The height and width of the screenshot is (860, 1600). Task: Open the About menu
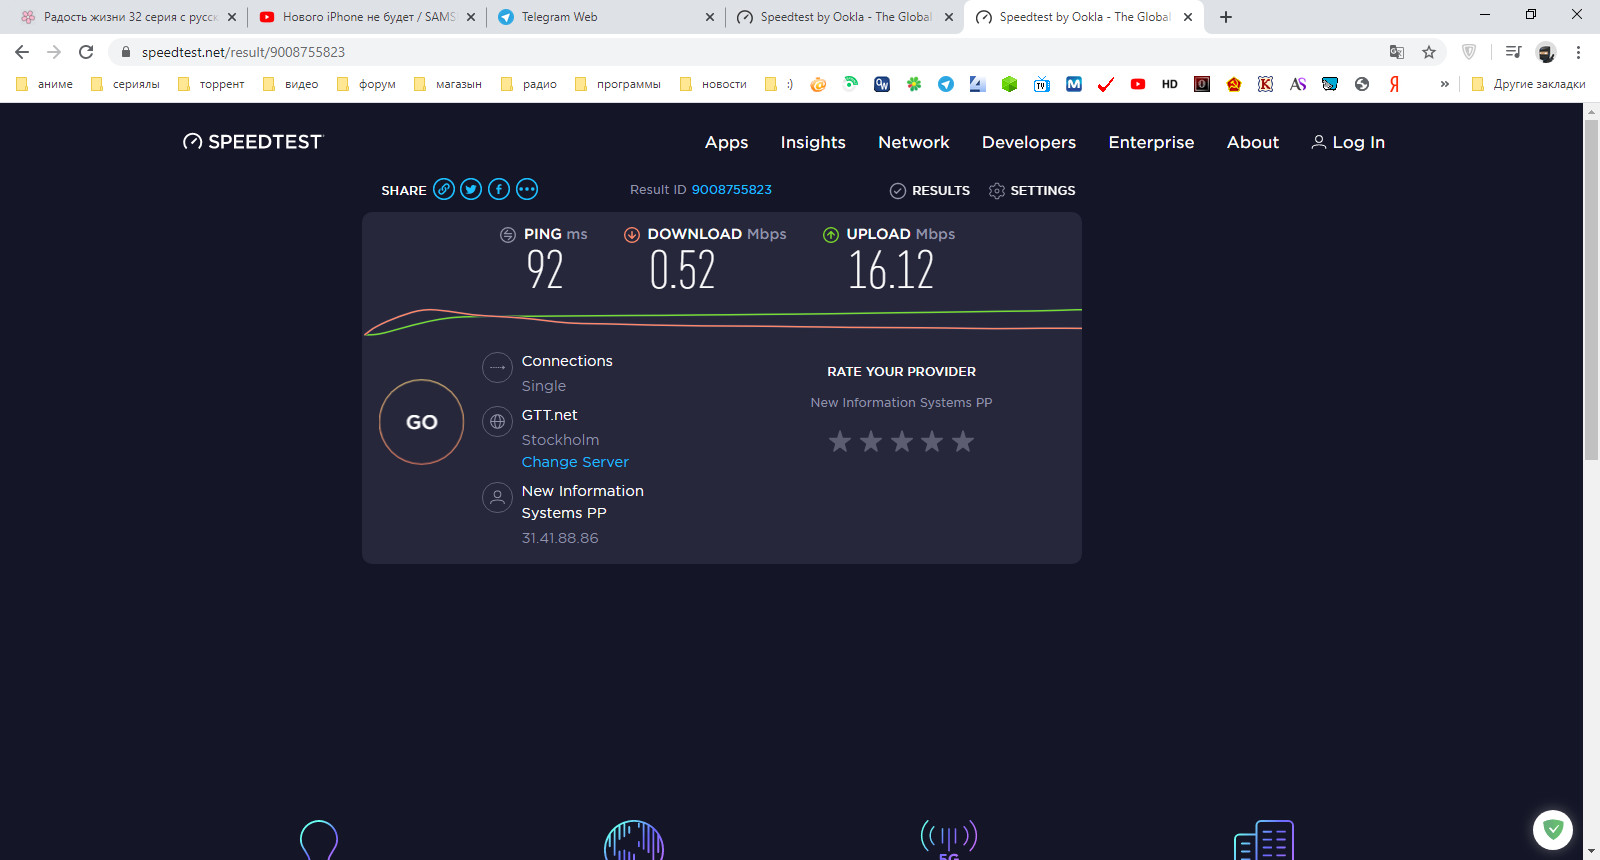point(1253,142)
